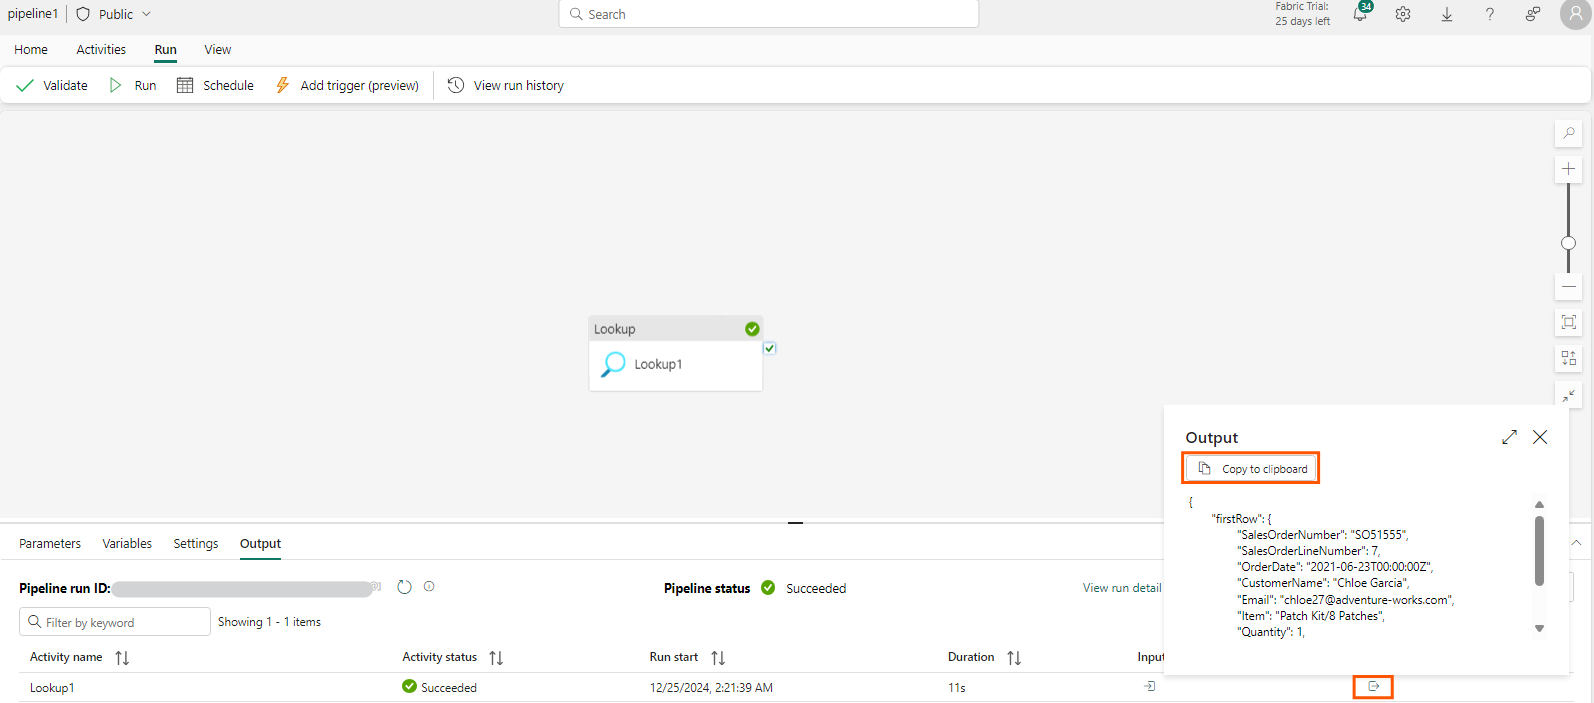Sort by Activity name arrows
The image size is (1594, 703).
pyautogui.click(x=122, y=658)
